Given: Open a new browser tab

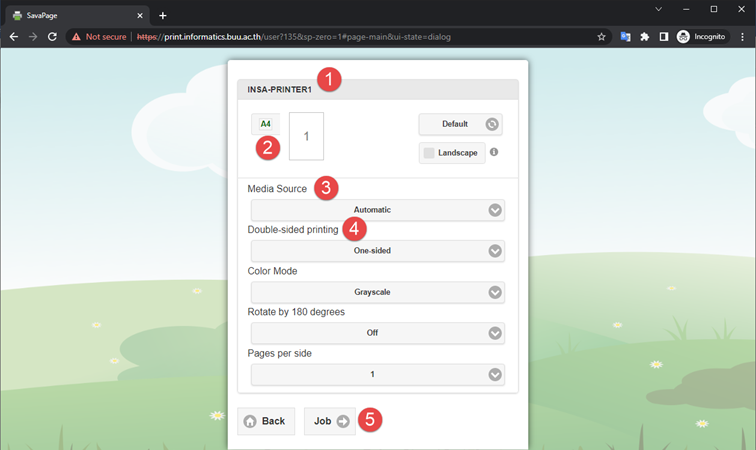Looking at the screenshot, I should coord(163,15).
